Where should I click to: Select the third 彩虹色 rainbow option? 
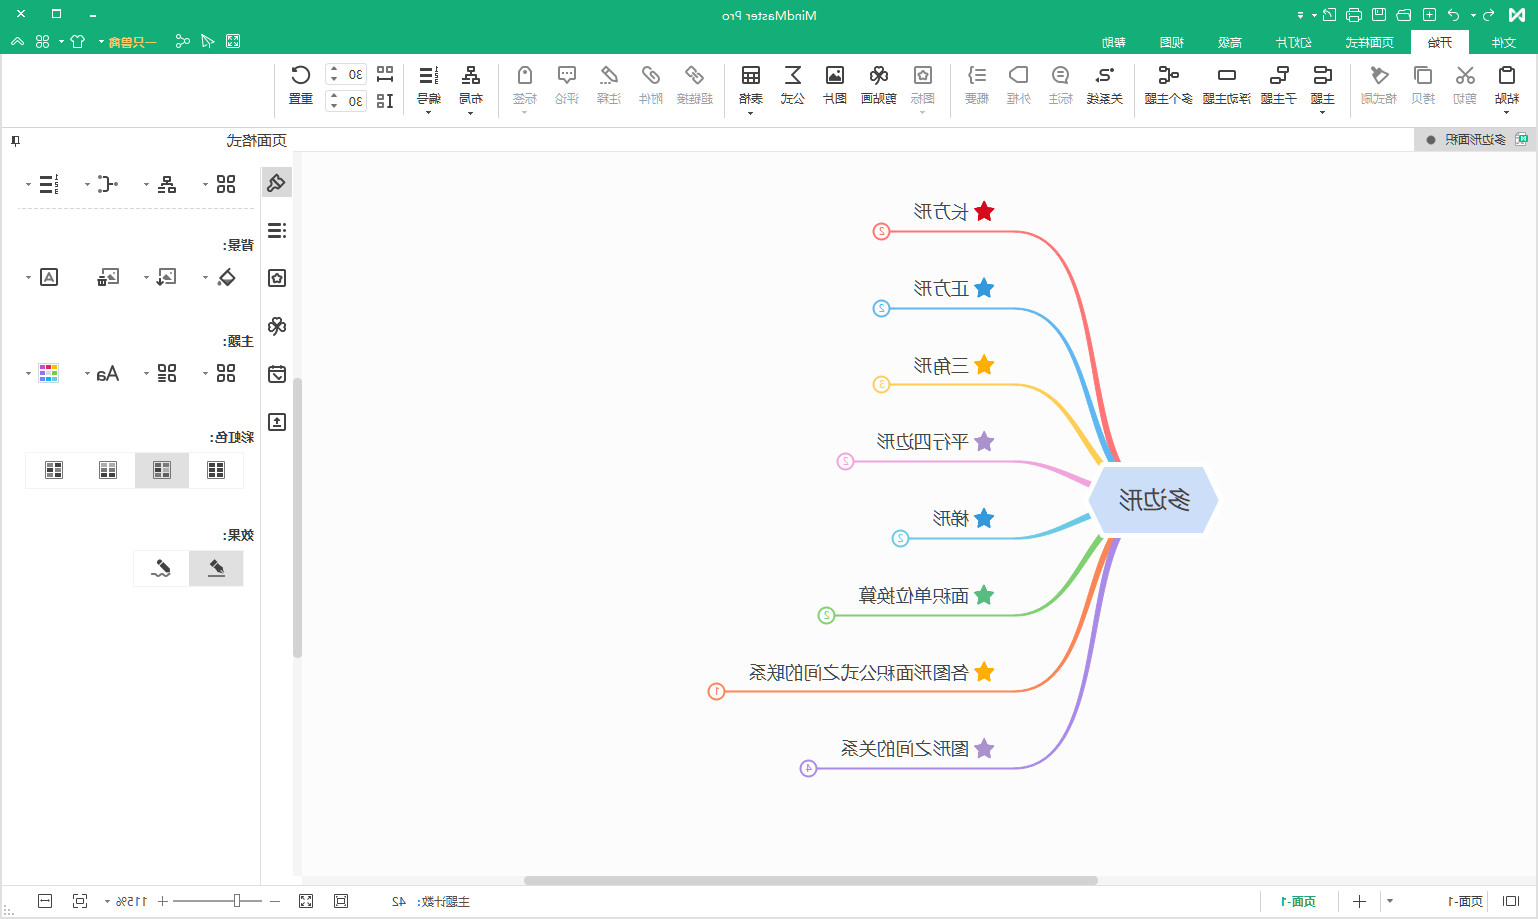(x=108, y=470)
